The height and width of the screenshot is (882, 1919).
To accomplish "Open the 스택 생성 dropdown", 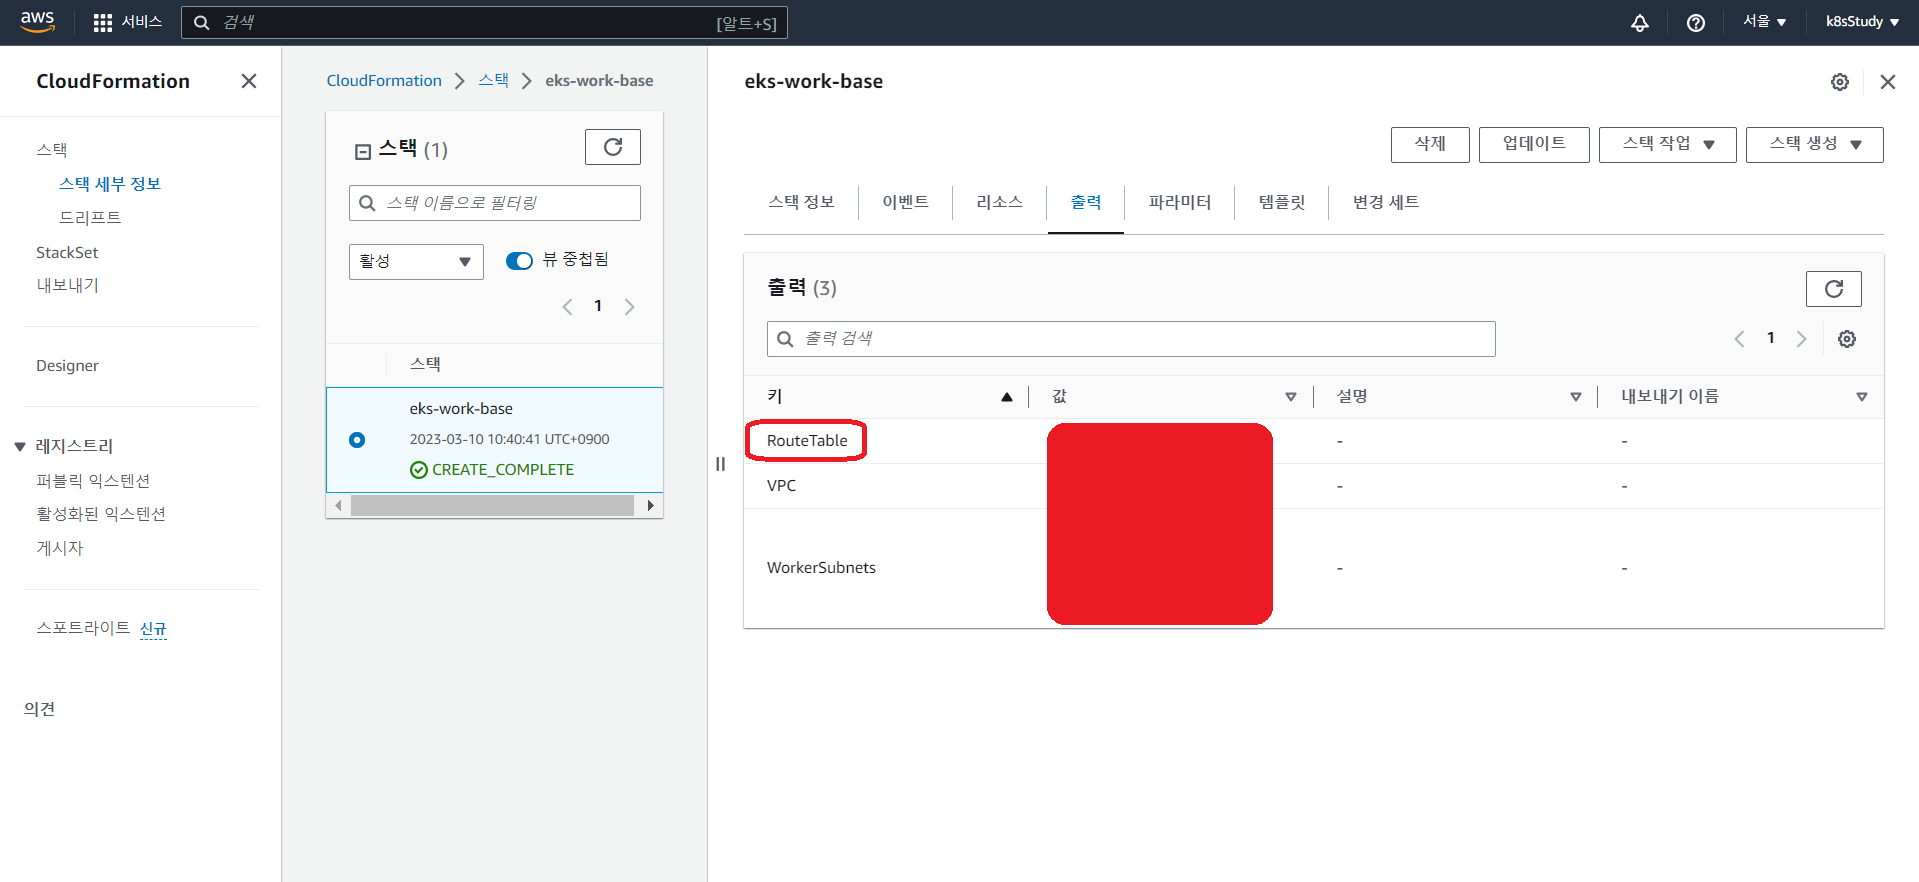I will click(1815, 144).
